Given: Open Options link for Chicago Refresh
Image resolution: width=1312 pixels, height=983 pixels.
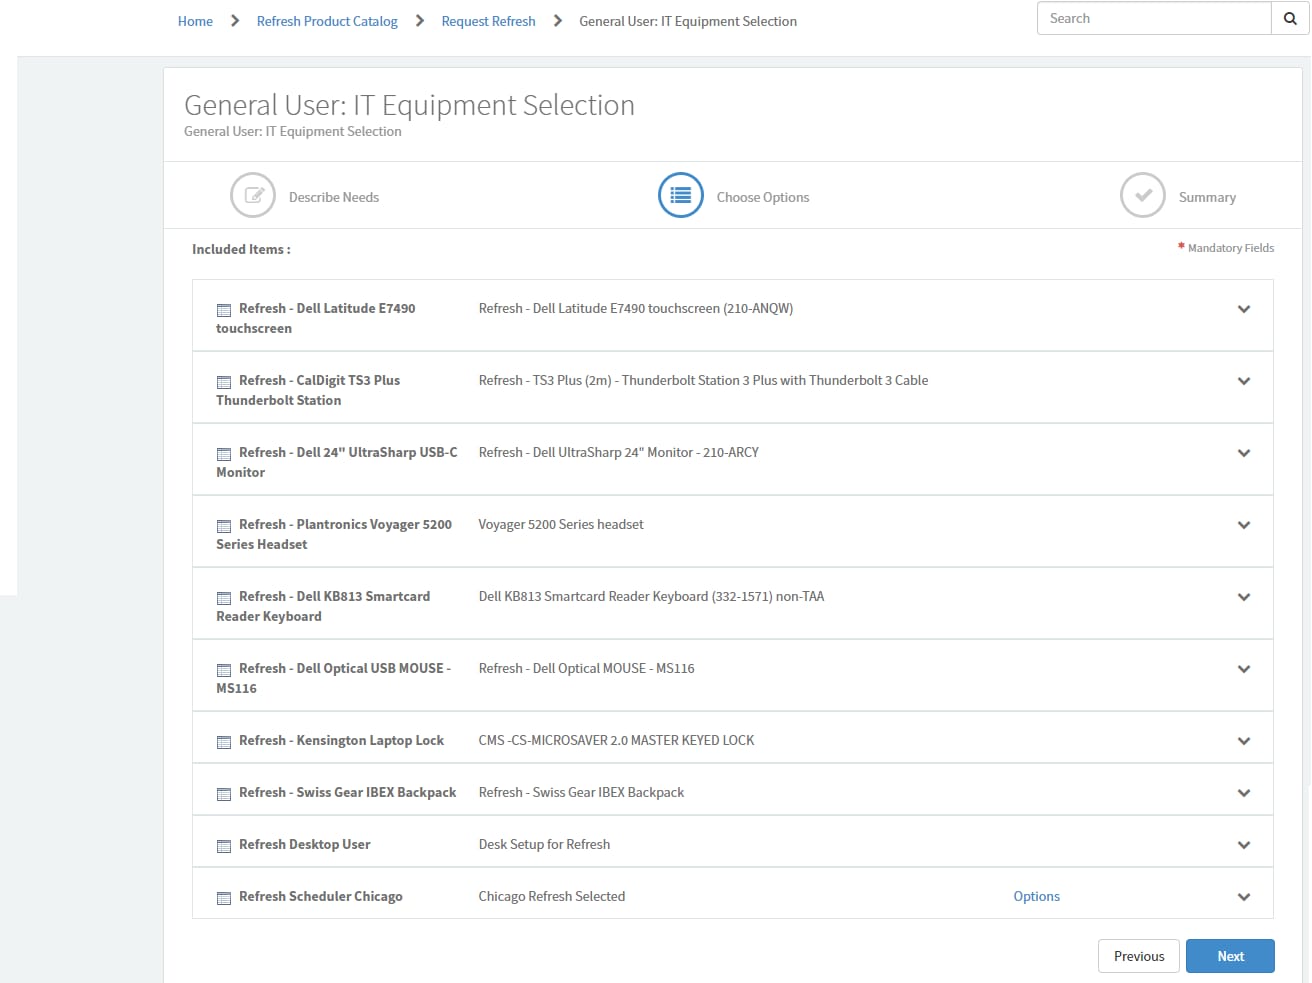Looking at the screenshot, I should tap(1036, 896).
